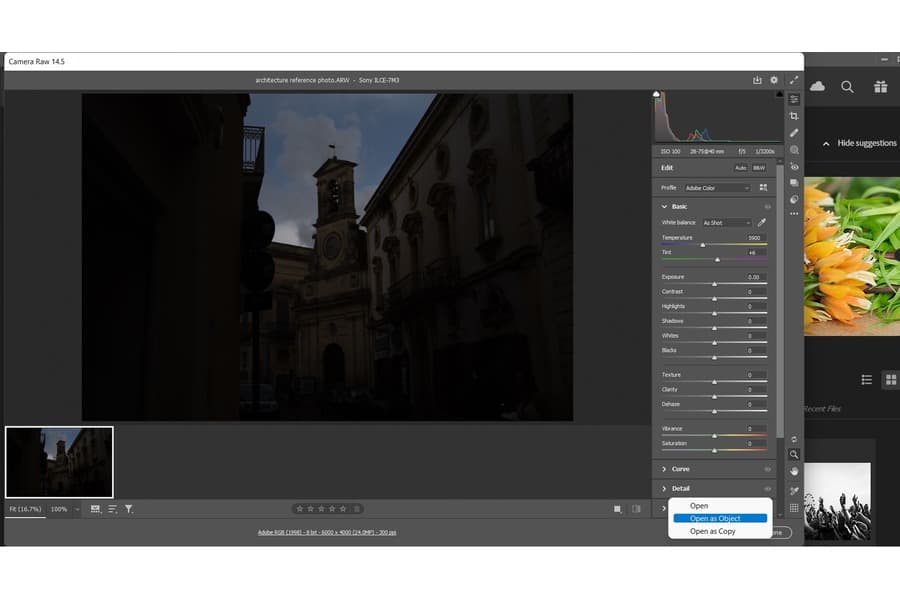
Task: Toggle highlight clipping warning on histogram
Action: tap(779, 94)
